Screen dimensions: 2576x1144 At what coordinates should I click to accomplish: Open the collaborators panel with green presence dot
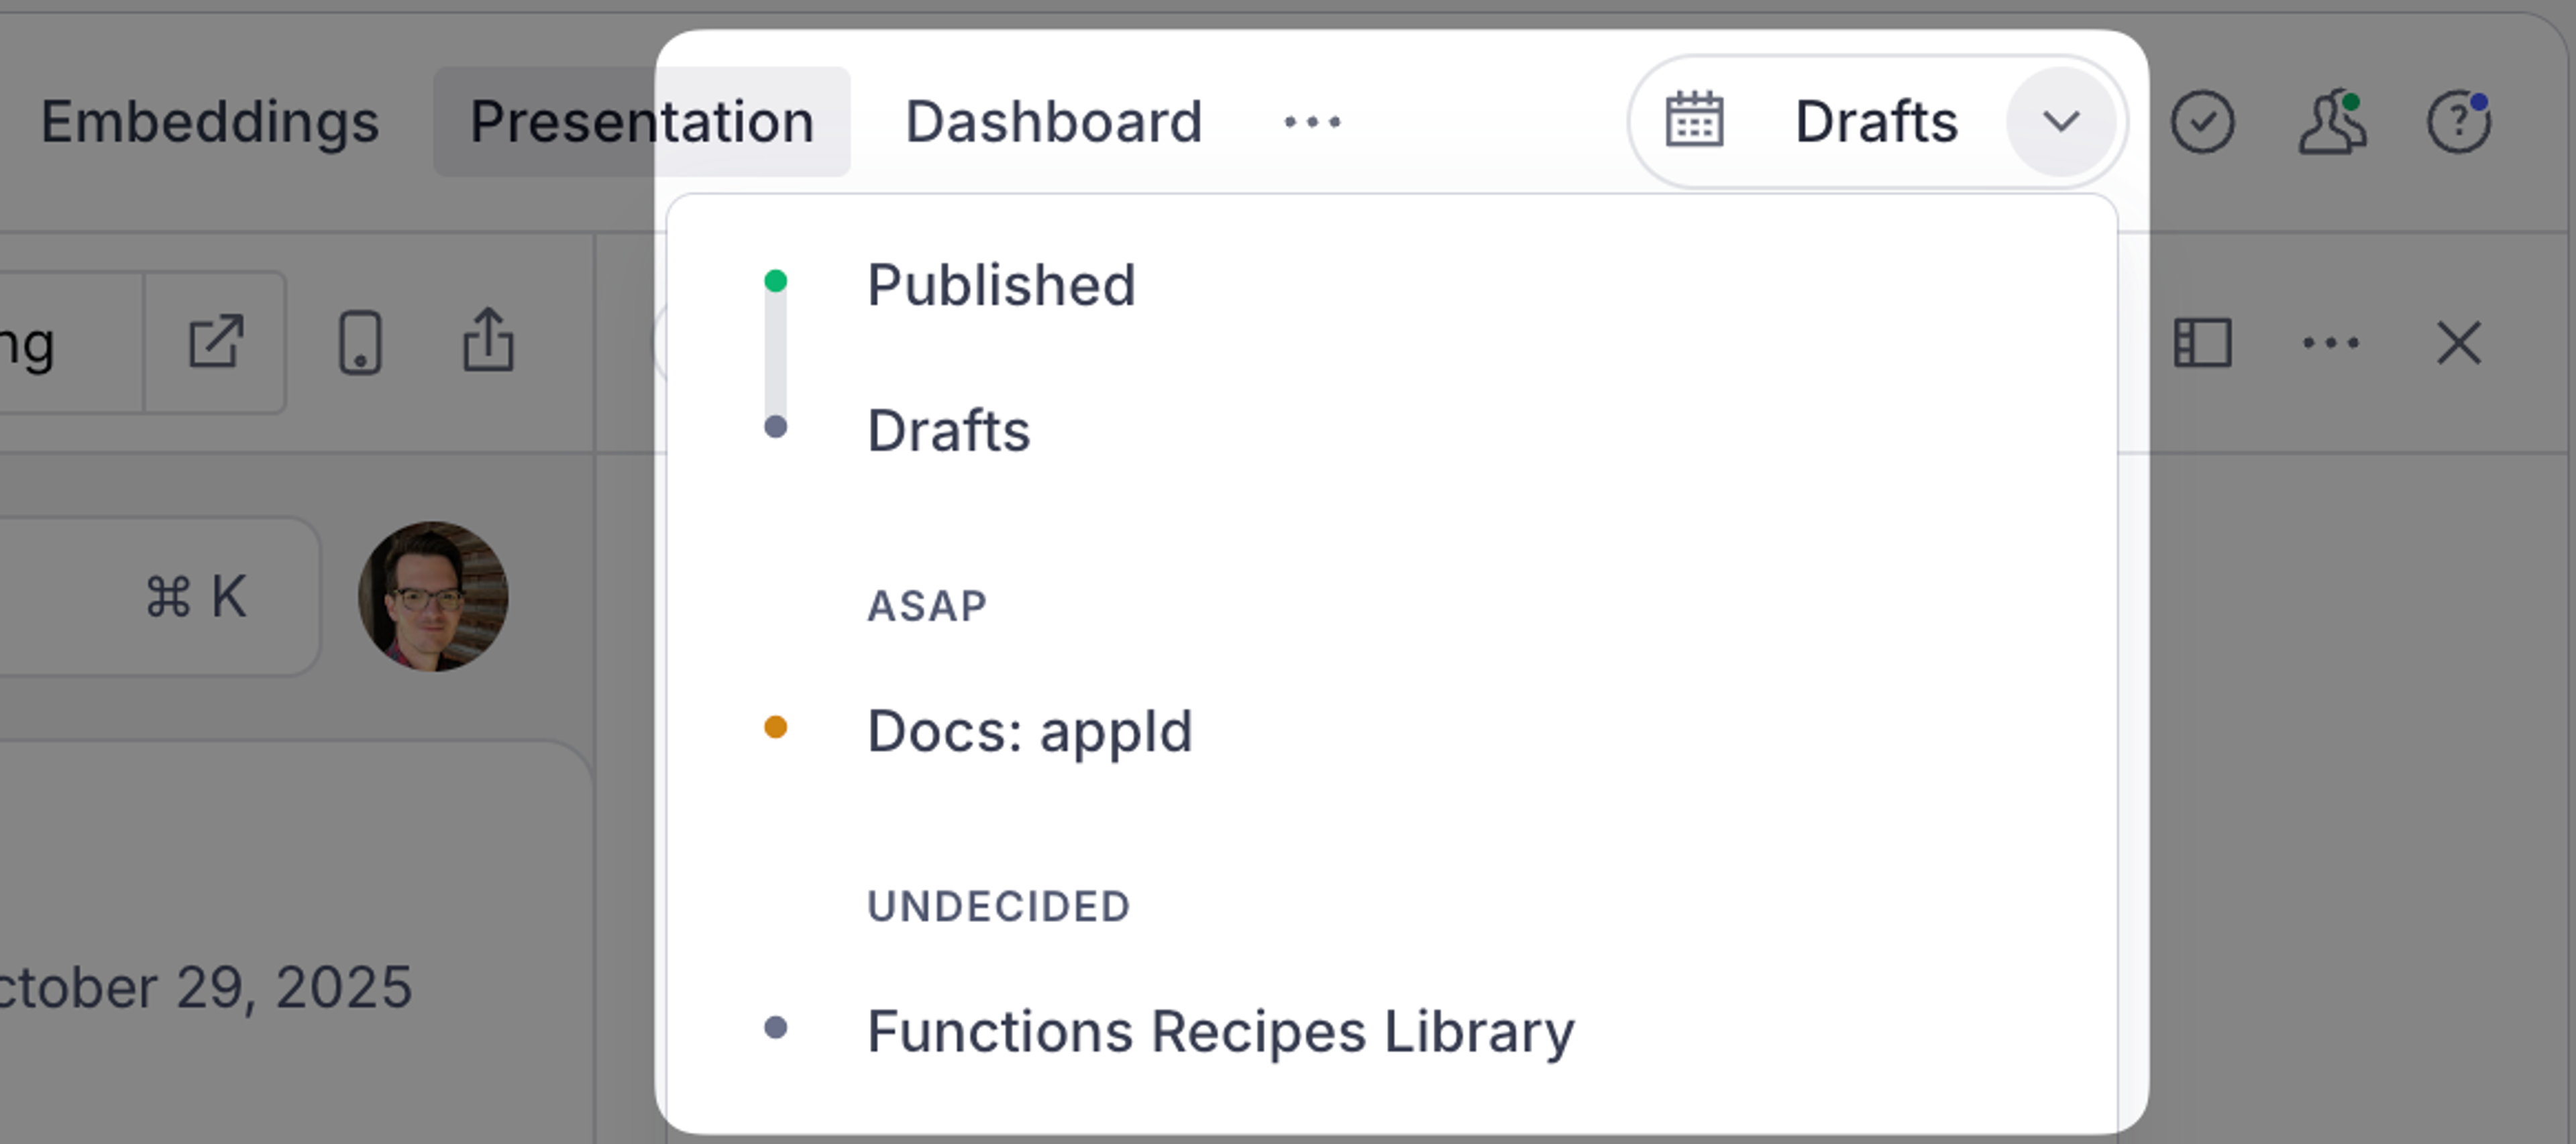[x=2332, y=121]
